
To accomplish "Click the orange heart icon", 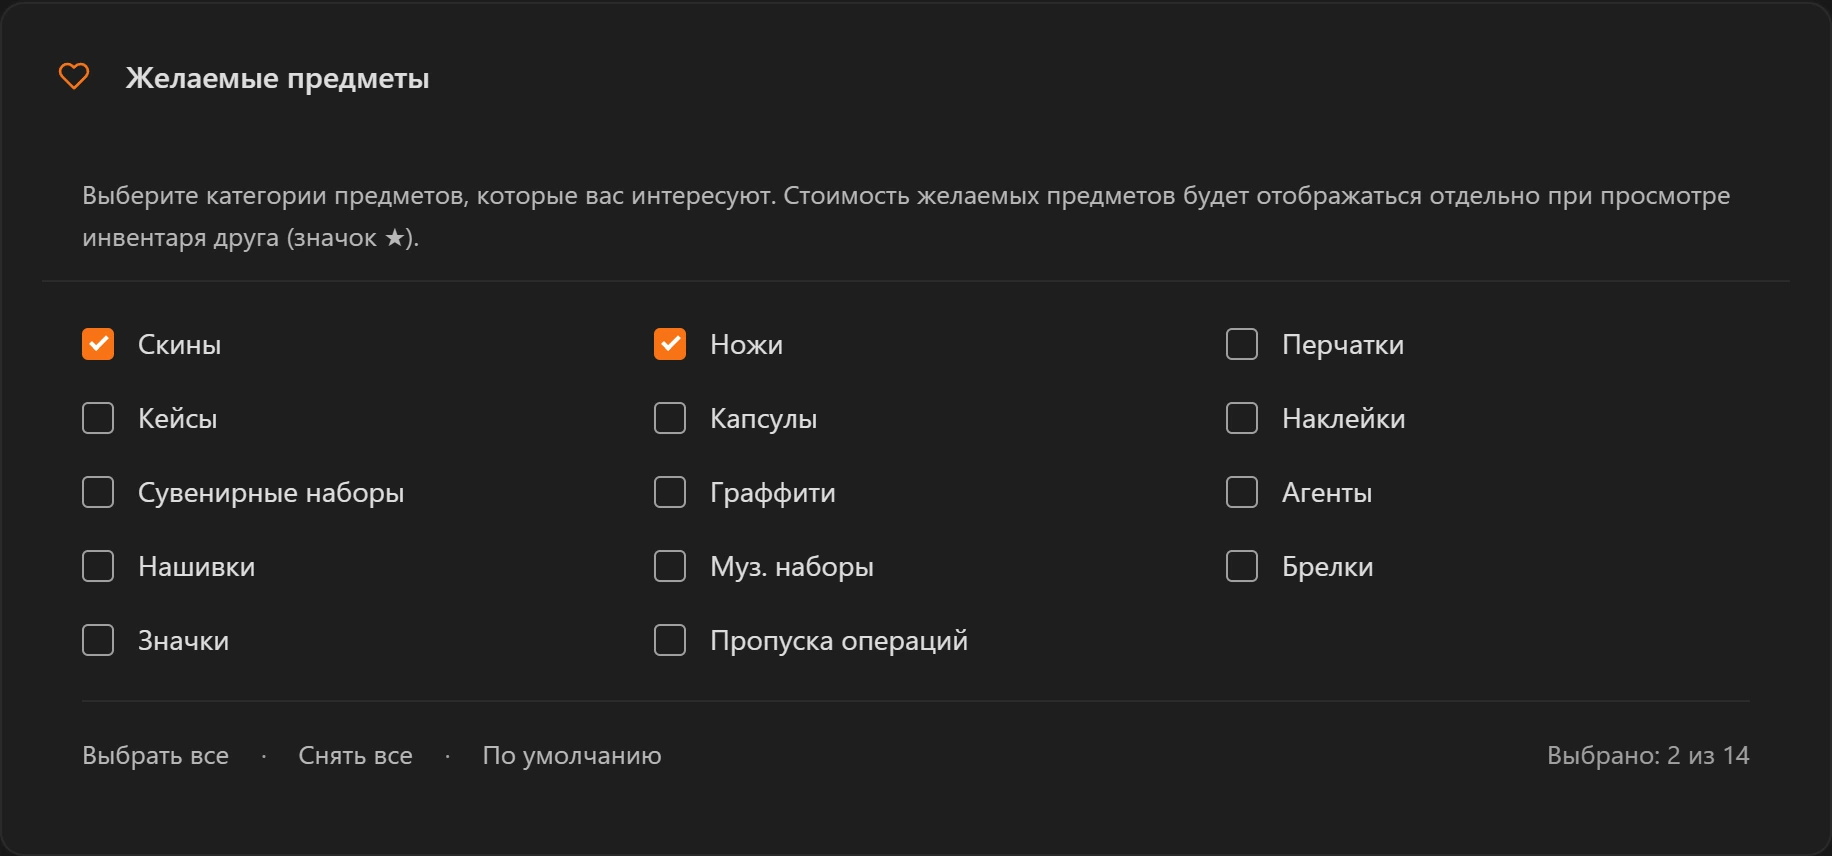I will click(74, 76).
